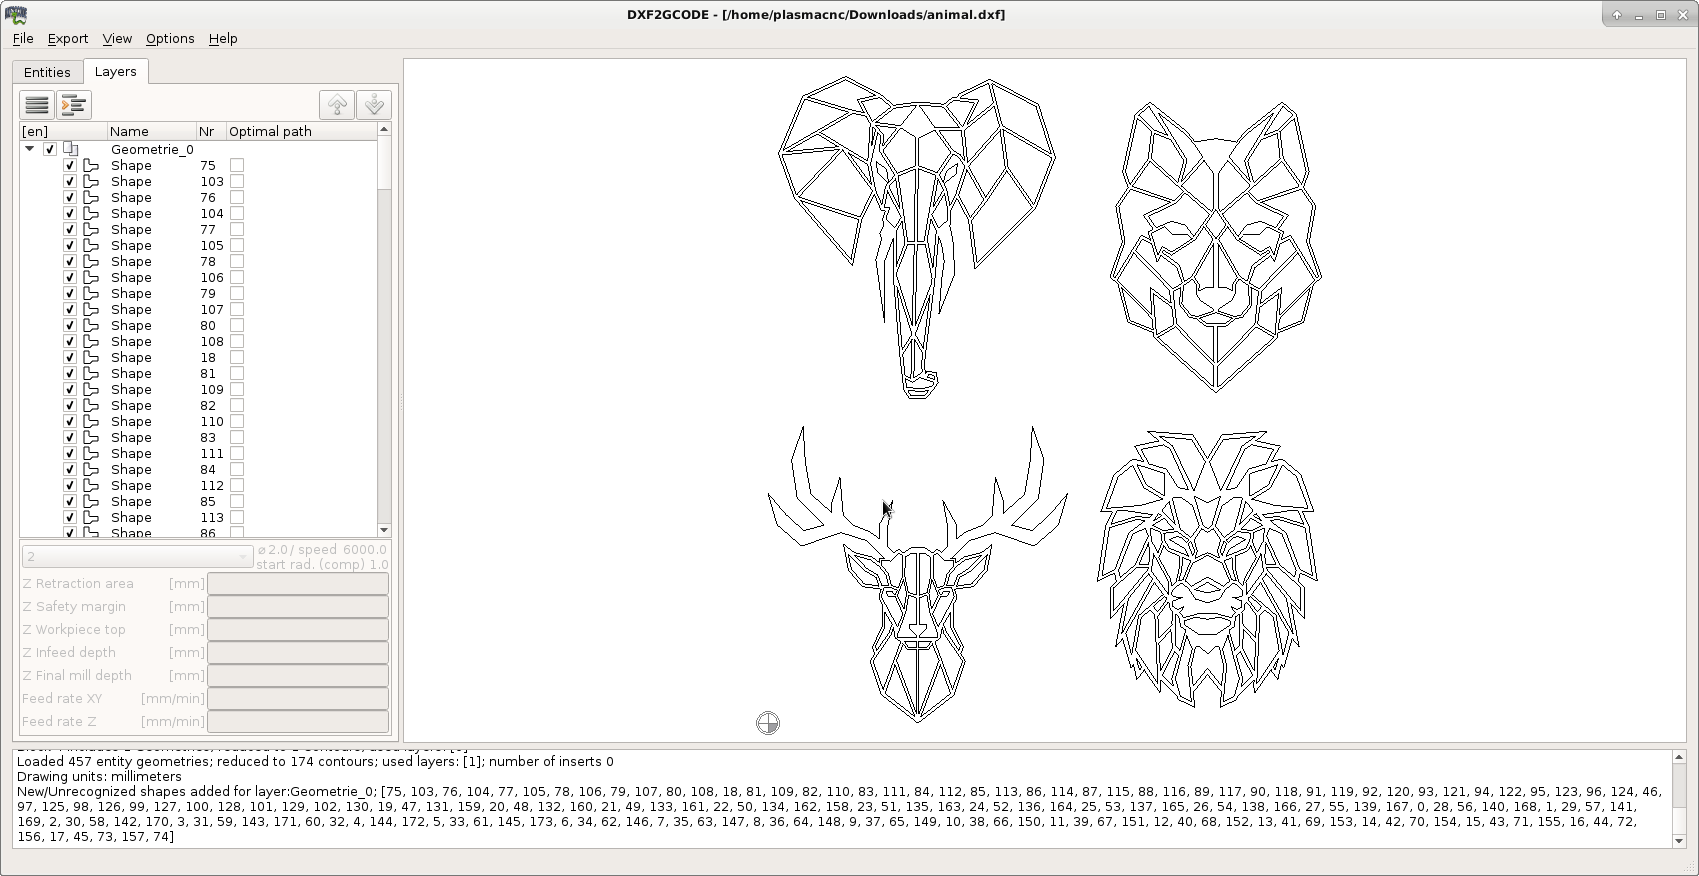The image size is (1699, 876).
Task: Click the move shape up arrow button
Action: 337,105
